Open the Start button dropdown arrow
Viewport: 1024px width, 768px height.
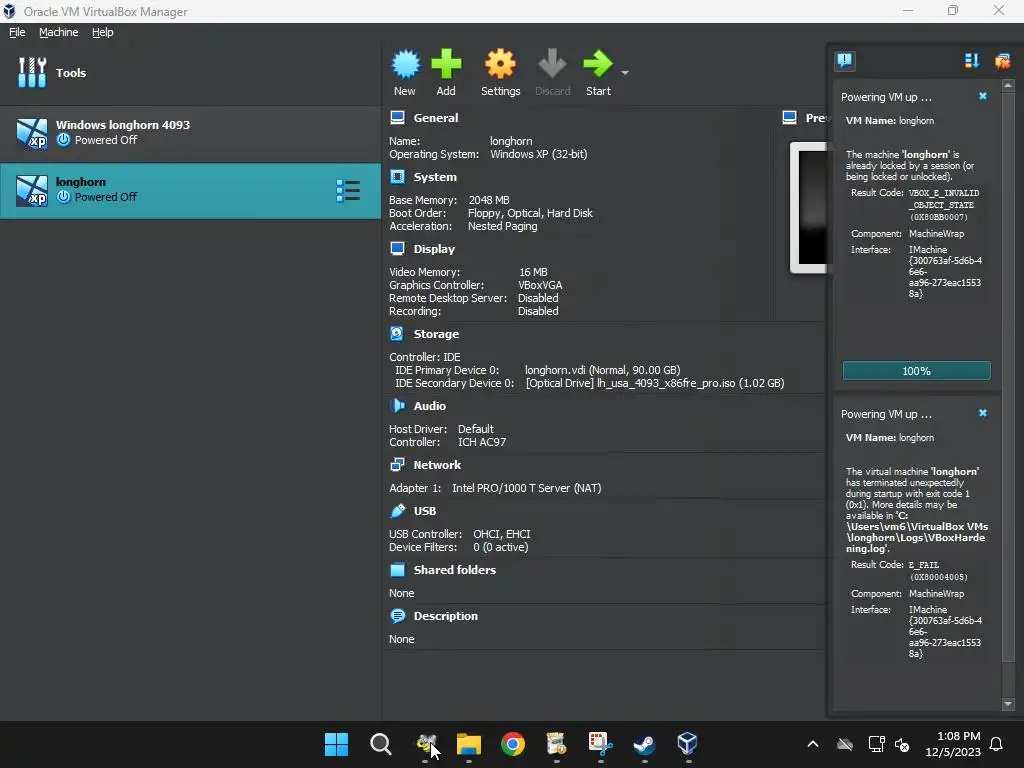coord(625,72)
